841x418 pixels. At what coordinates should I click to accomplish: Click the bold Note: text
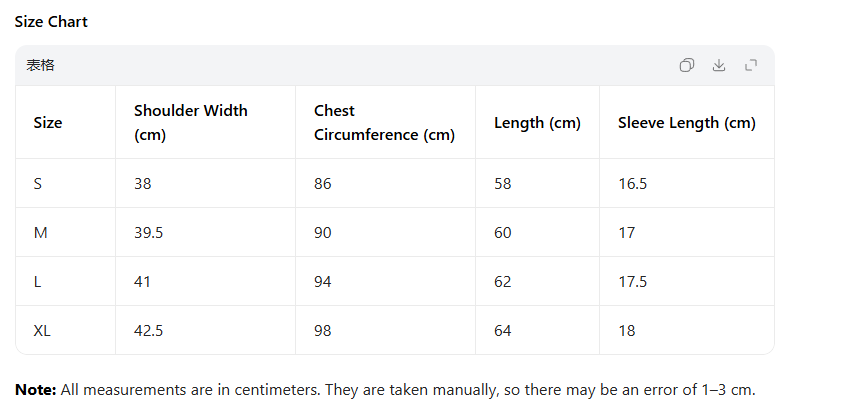(36, 389)
